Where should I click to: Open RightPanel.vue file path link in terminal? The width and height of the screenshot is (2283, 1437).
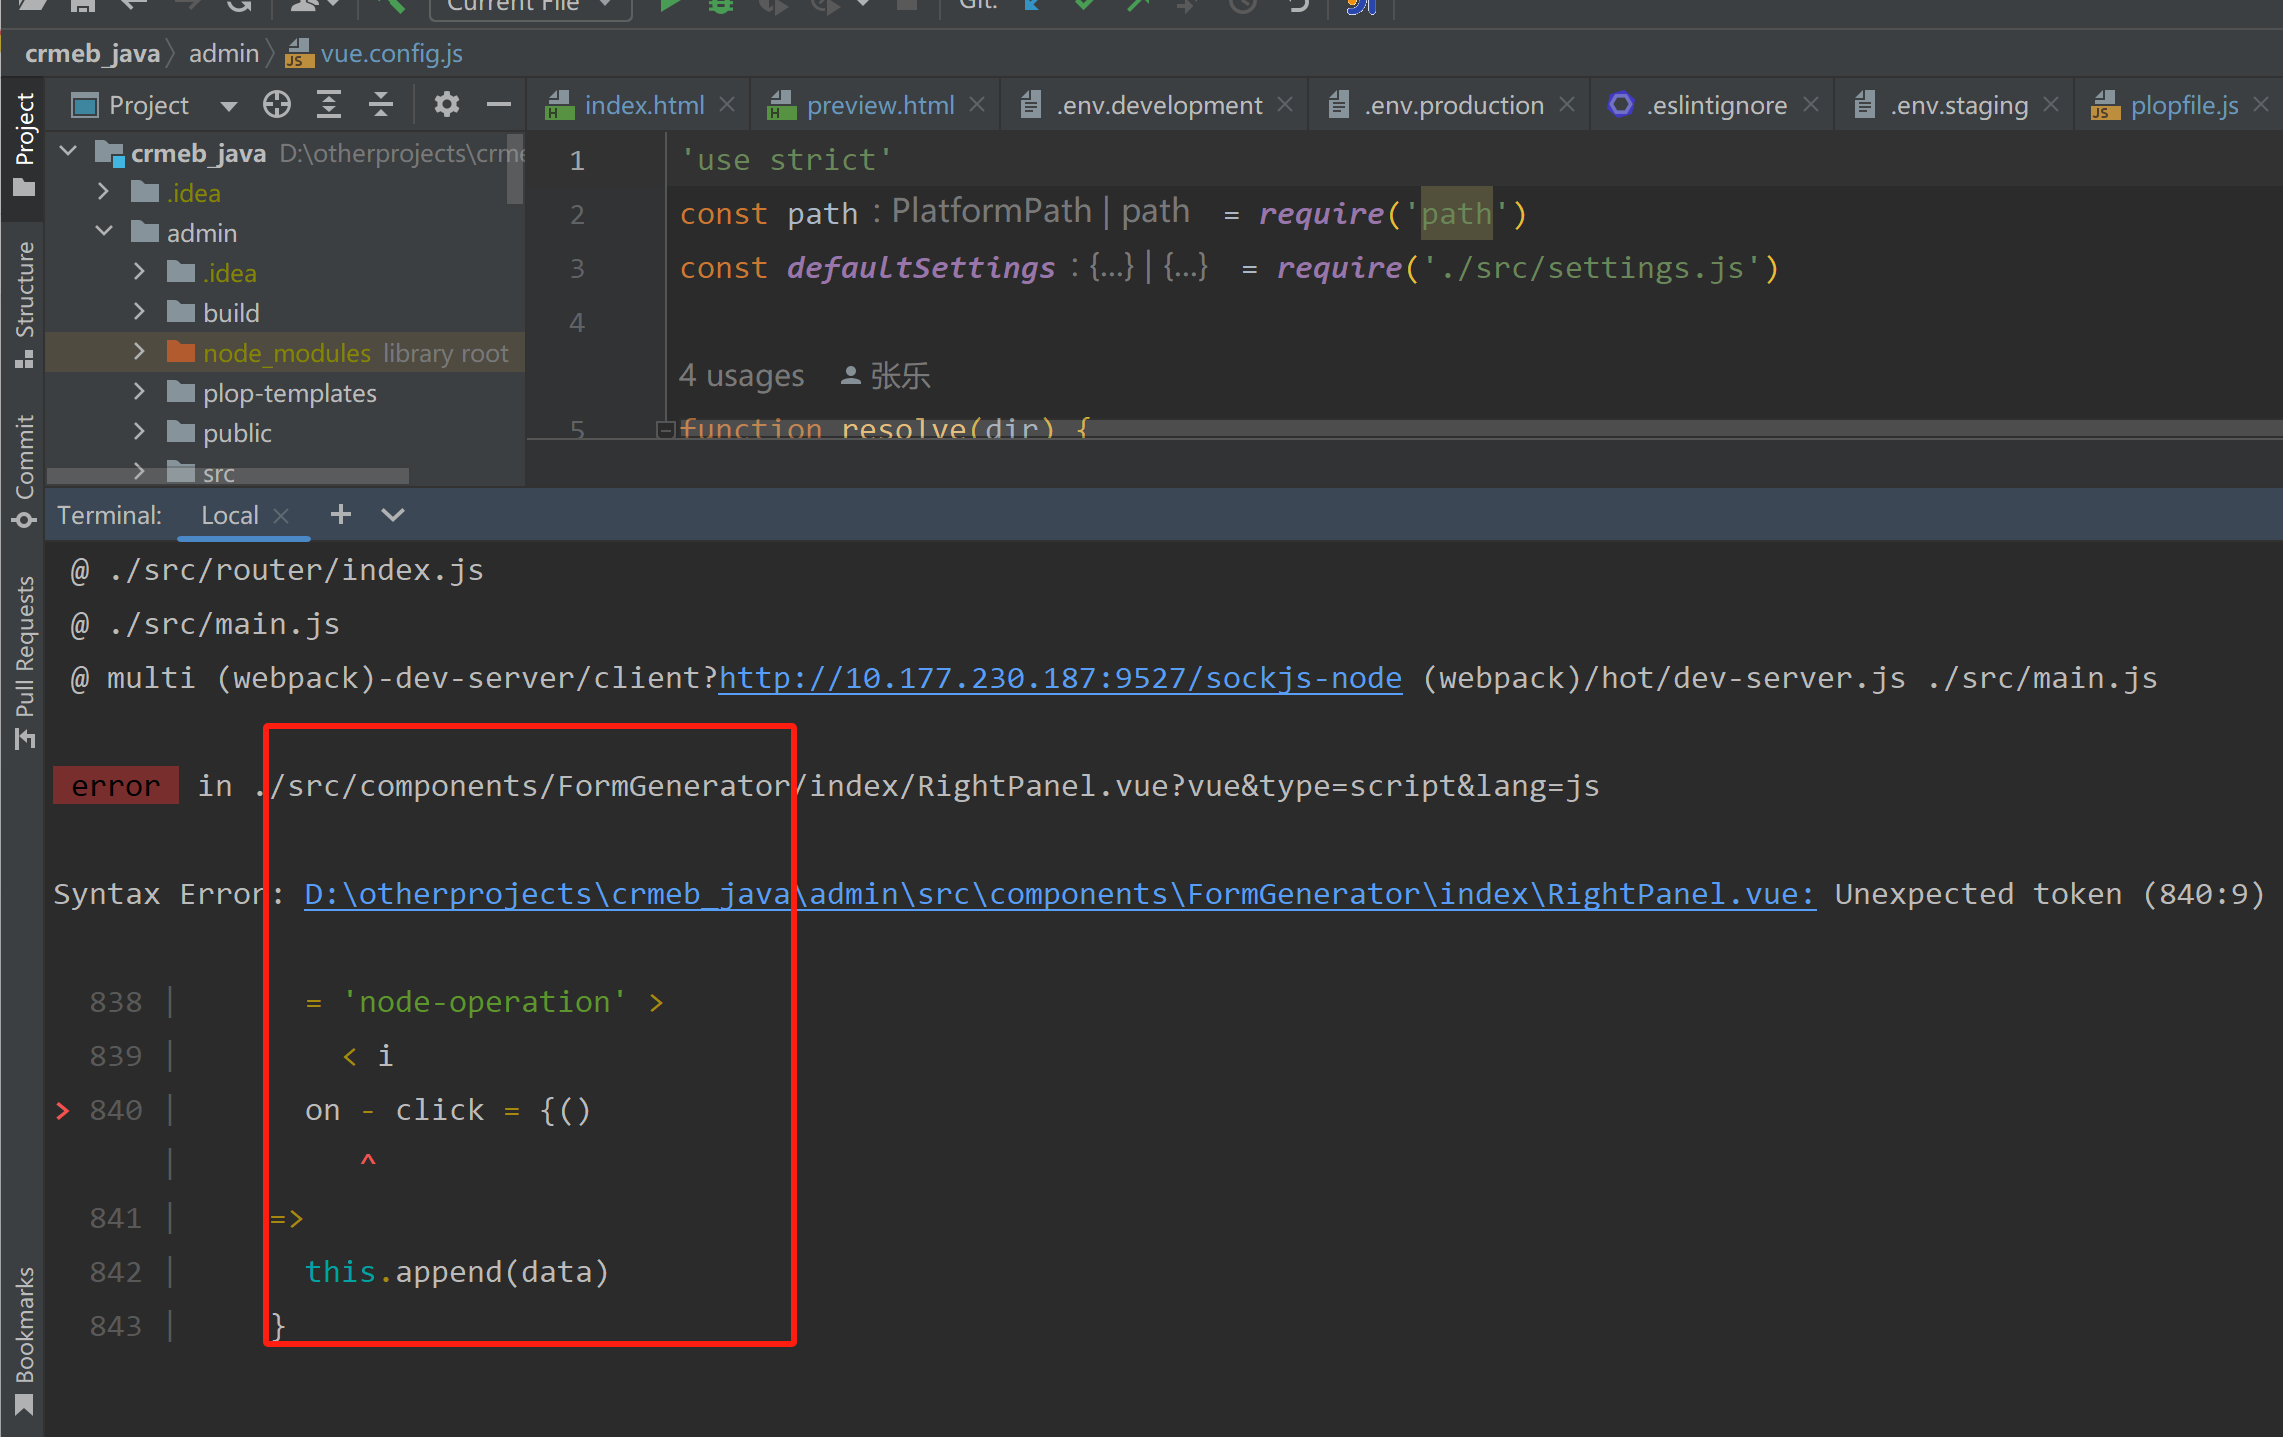point(1060,894)
